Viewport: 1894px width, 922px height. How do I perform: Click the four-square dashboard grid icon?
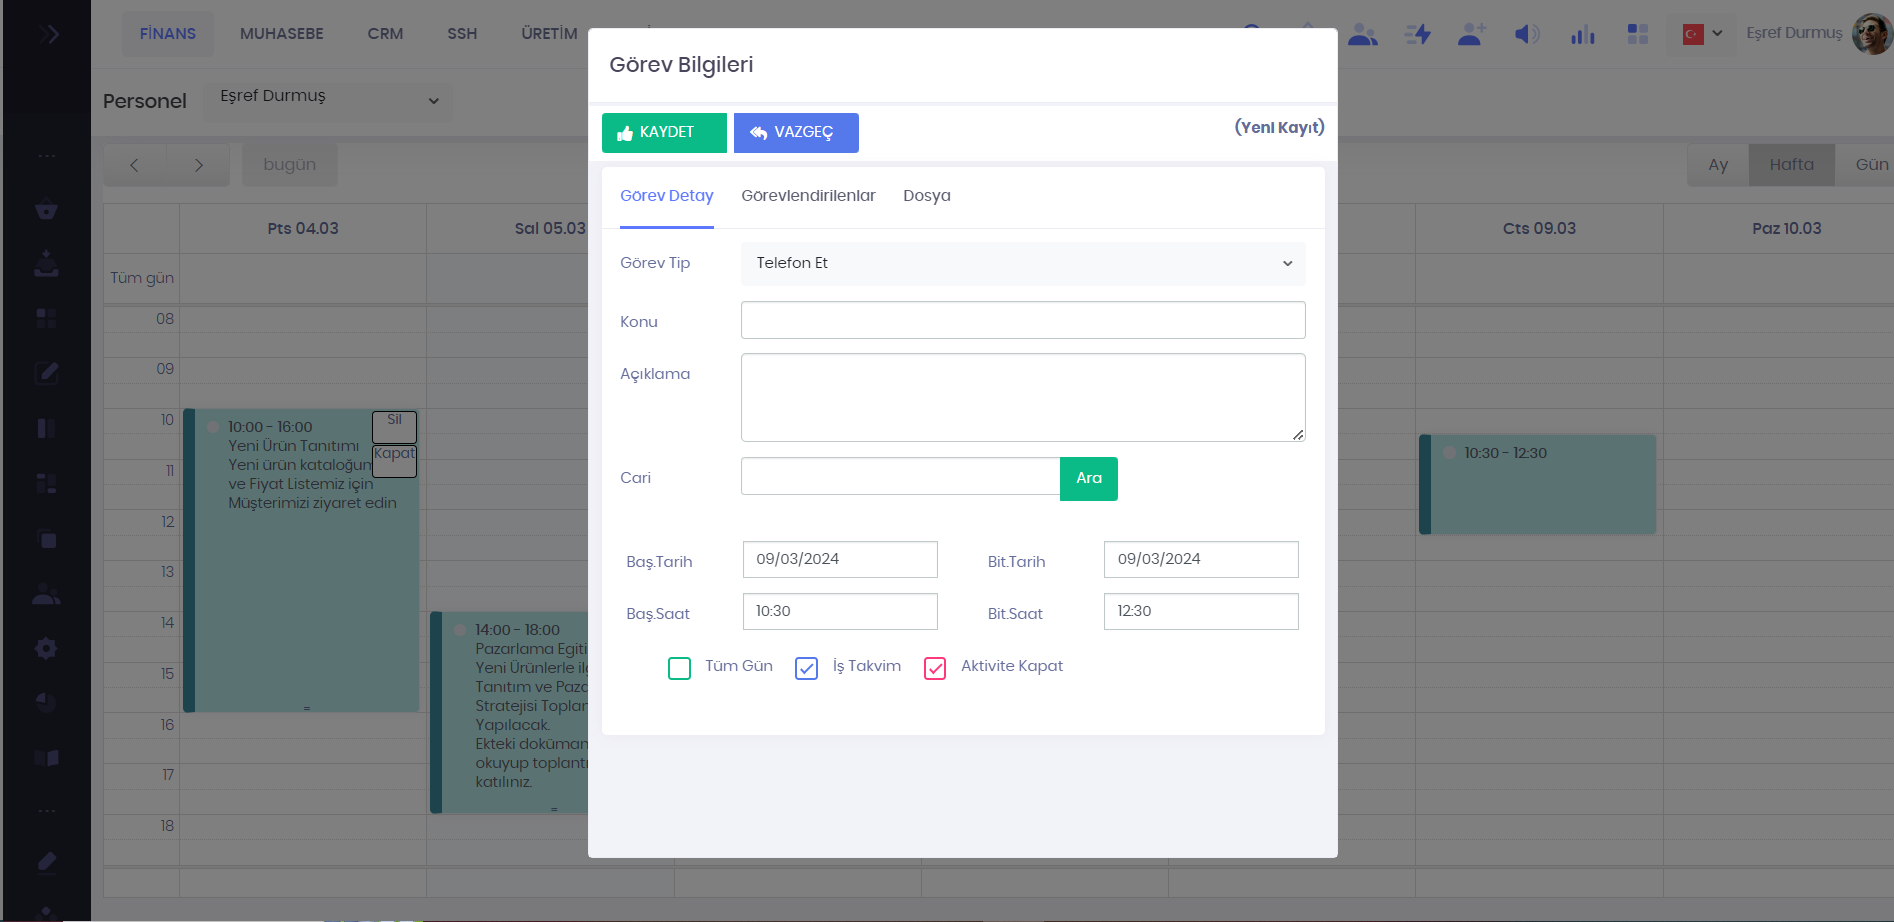[x=1637, y=35]
